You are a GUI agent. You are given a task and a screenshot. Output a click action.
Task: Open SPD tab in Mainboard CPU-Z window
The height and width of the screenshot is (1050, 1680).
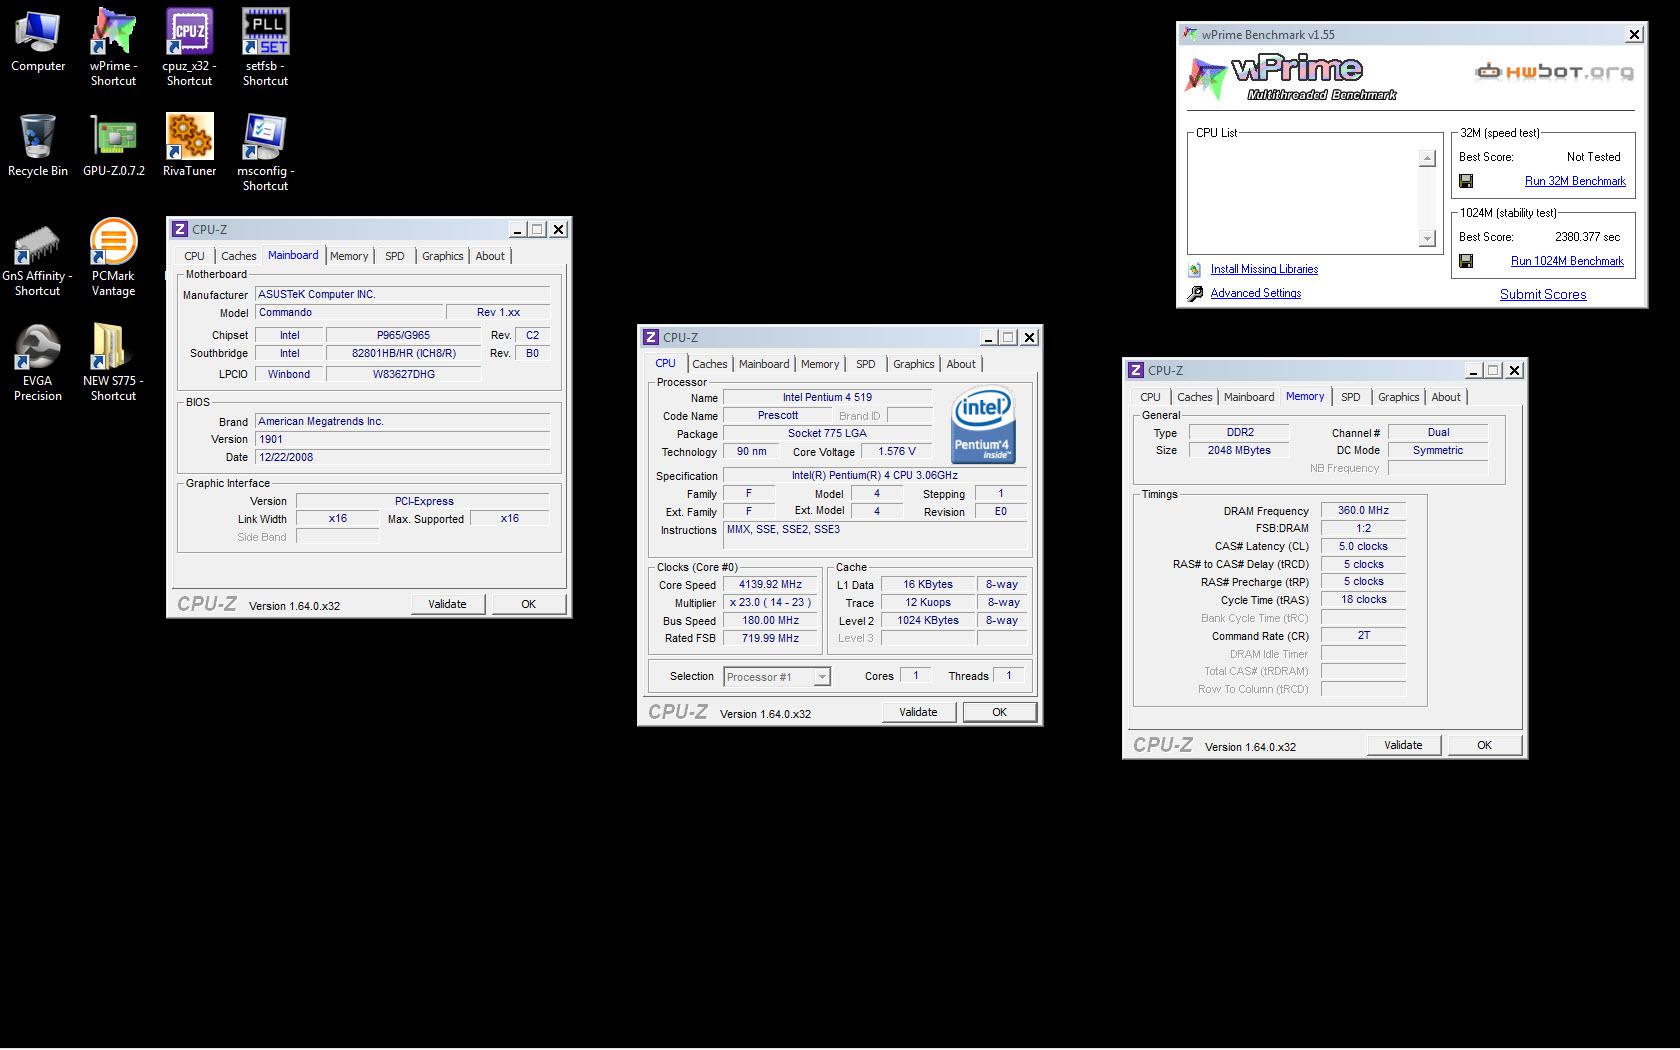[x=395, y=256]
